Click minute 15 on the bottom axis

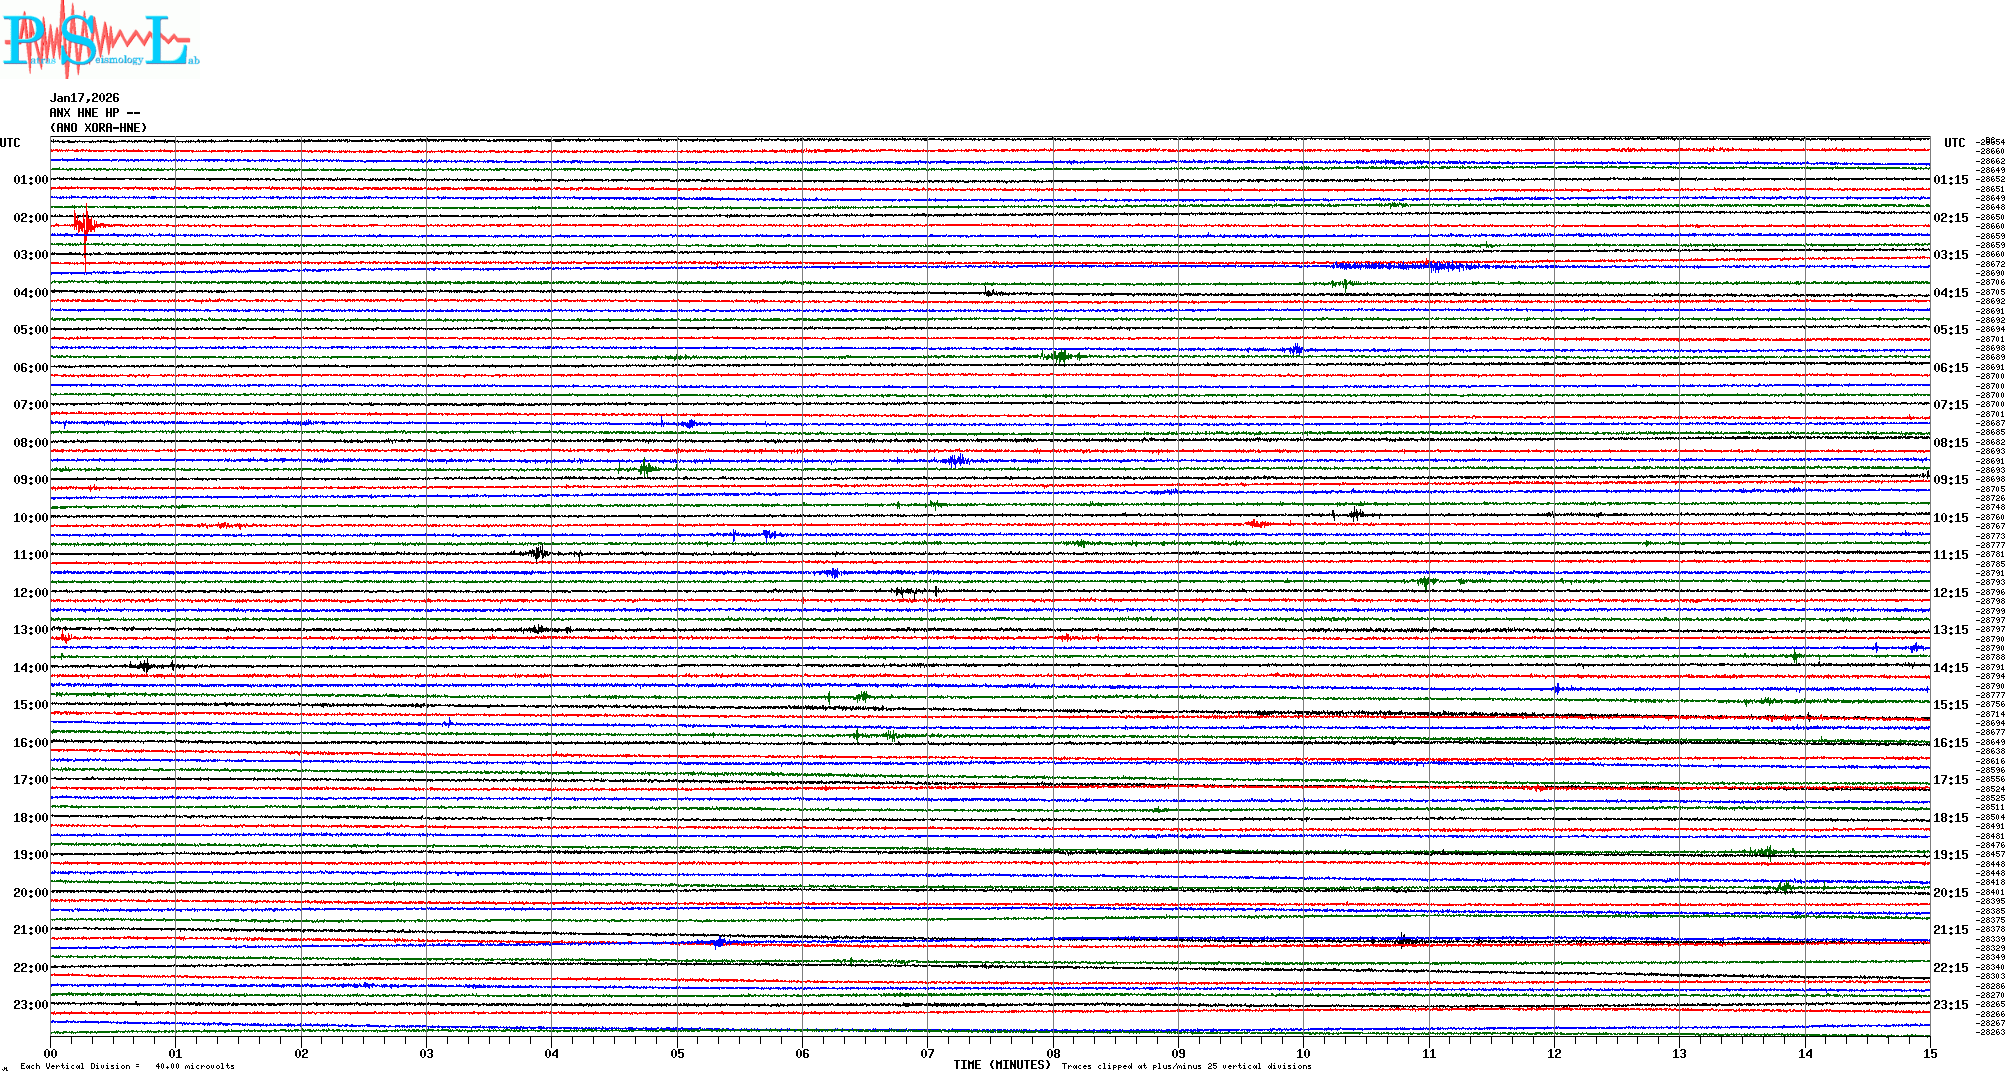1929,1053
